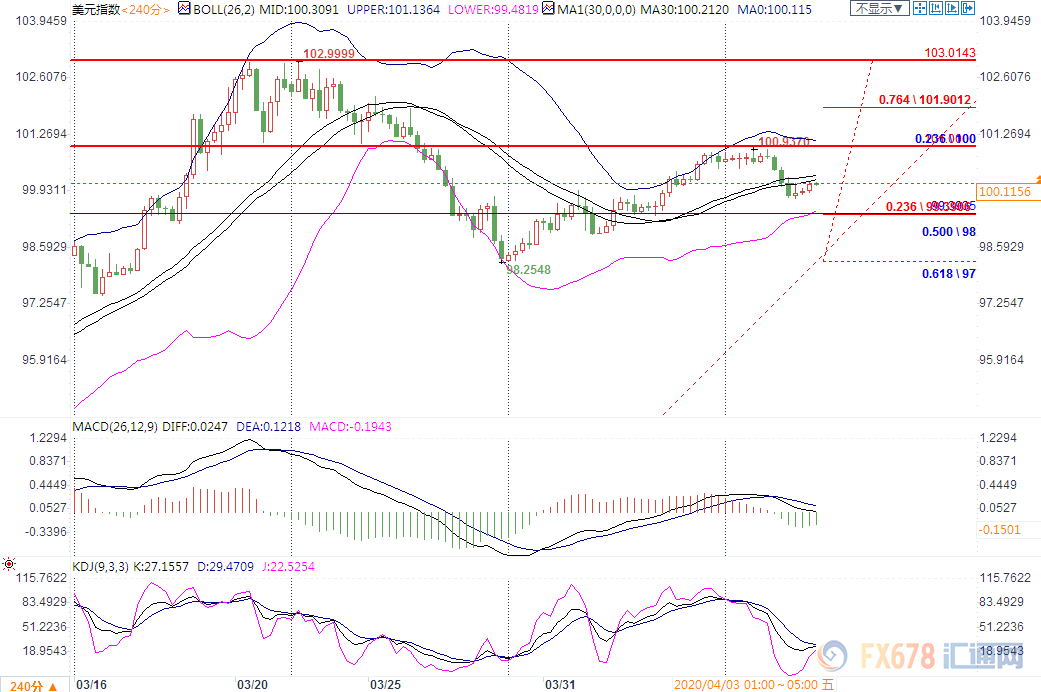Viewport: 1041px width, 692px height.
Task: Click the red sun icon beside KDJ
Action: [x=10, y=565]
